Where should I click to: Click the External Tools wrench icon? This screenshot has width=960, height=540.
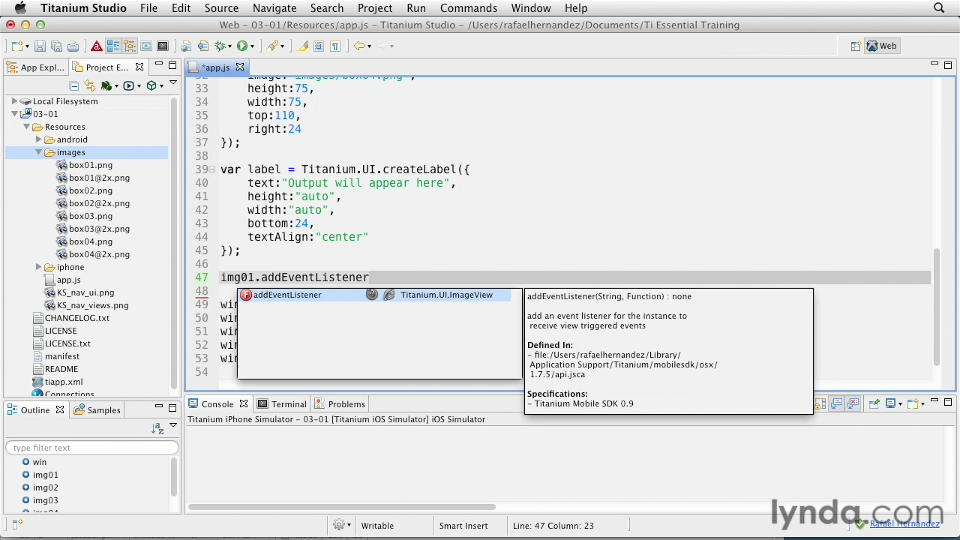272,46
